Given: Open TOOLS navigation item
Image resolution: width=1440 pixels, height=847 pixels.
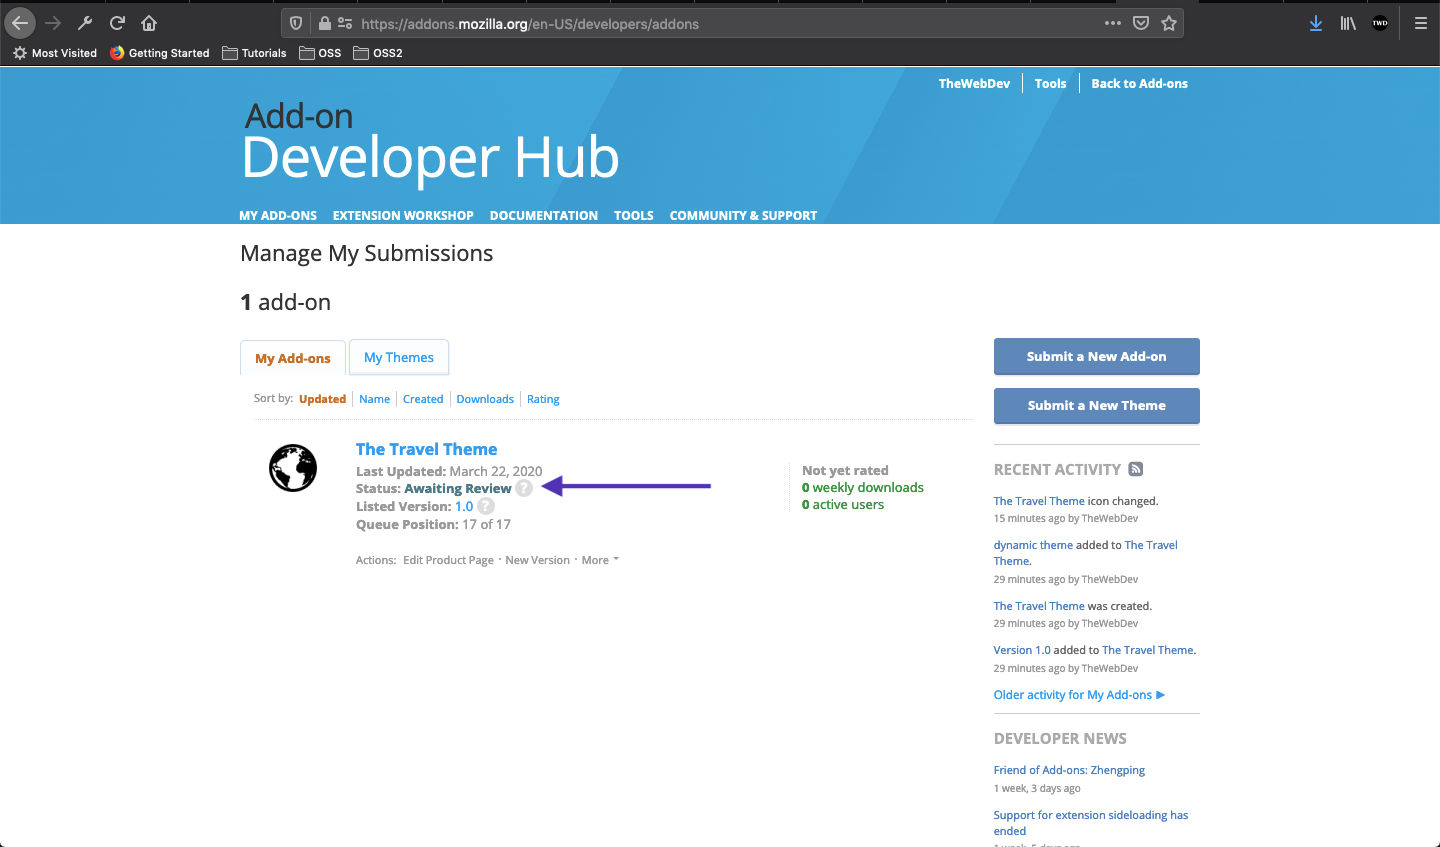Looking at the screenshot, I should 634,215.
